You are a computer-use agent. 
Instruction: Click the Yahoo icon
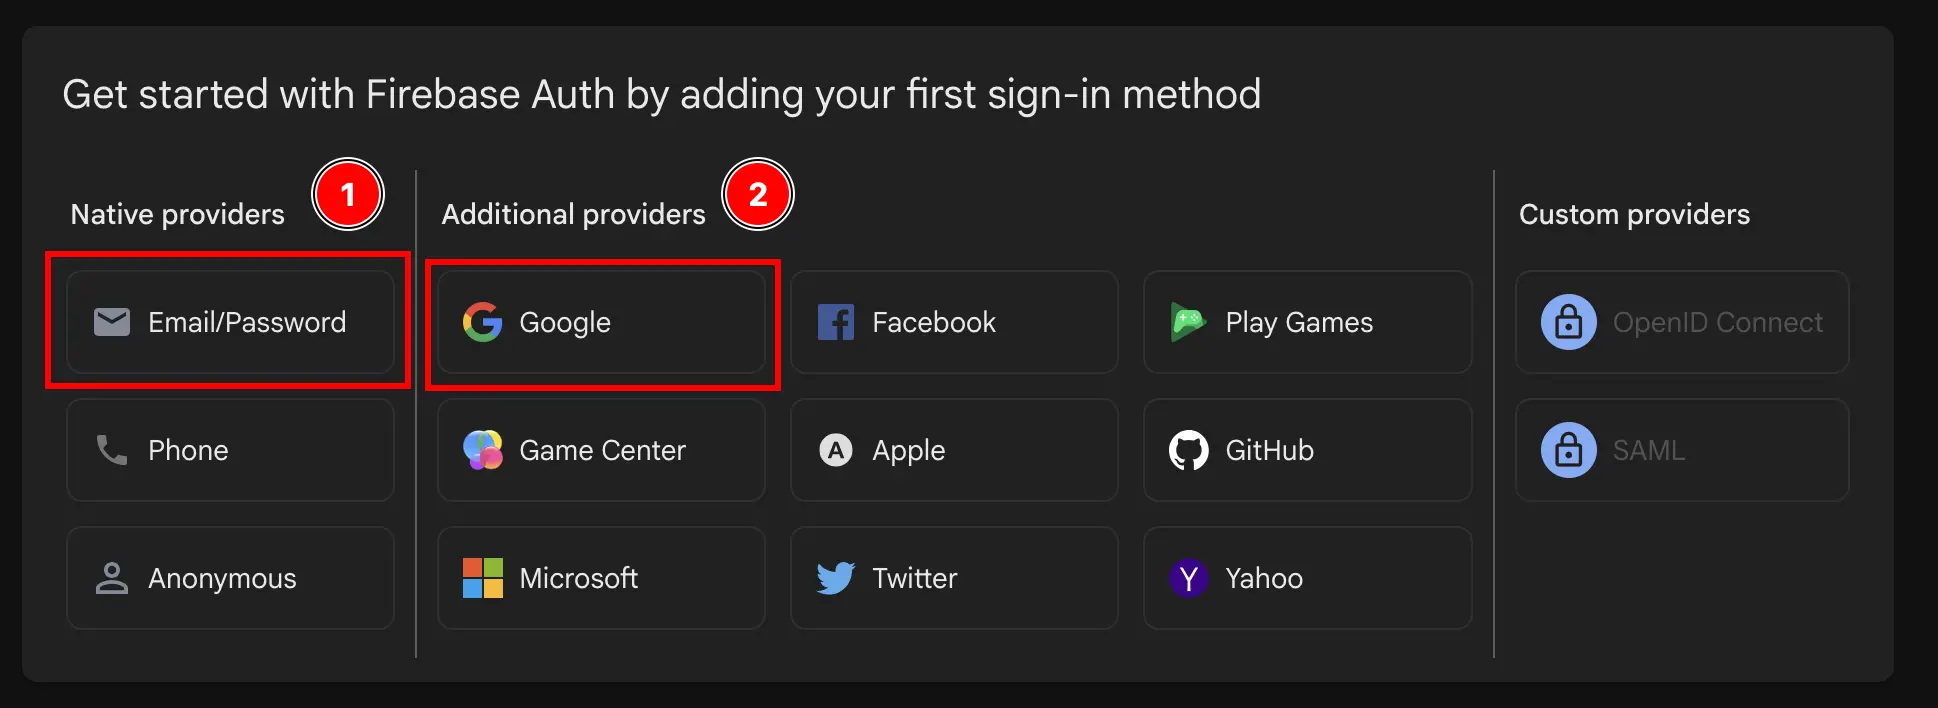1189,578
